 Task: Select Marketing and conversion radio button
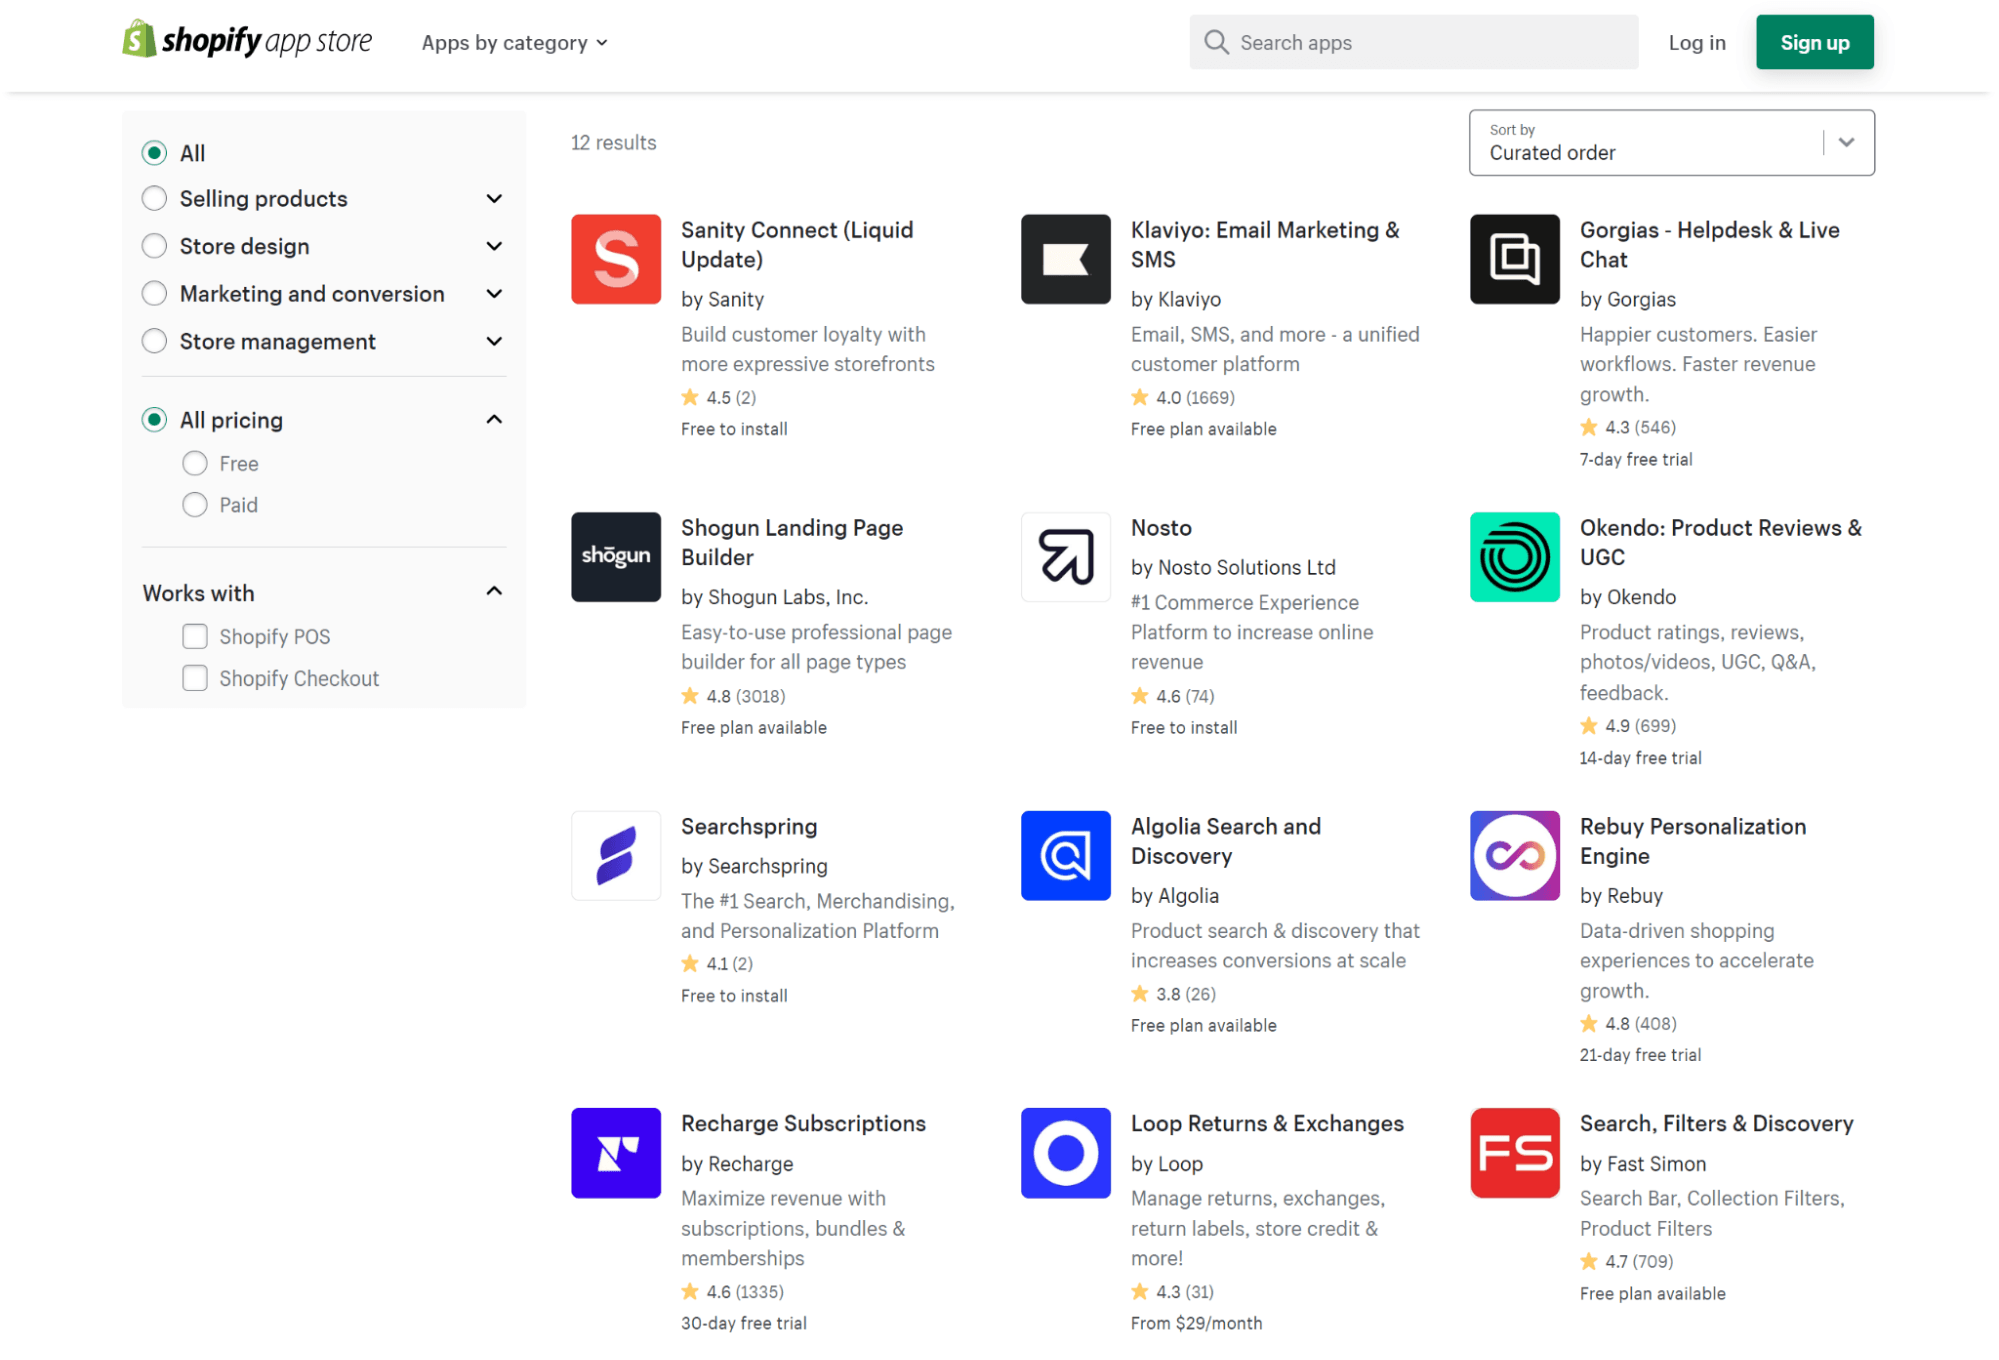[154, 293]
